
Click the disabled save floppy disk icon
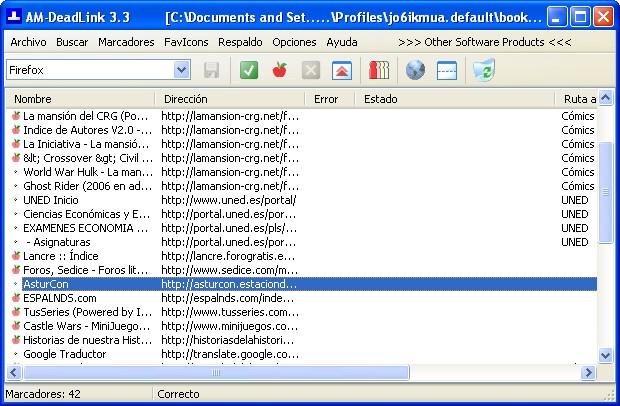(212, 71)
